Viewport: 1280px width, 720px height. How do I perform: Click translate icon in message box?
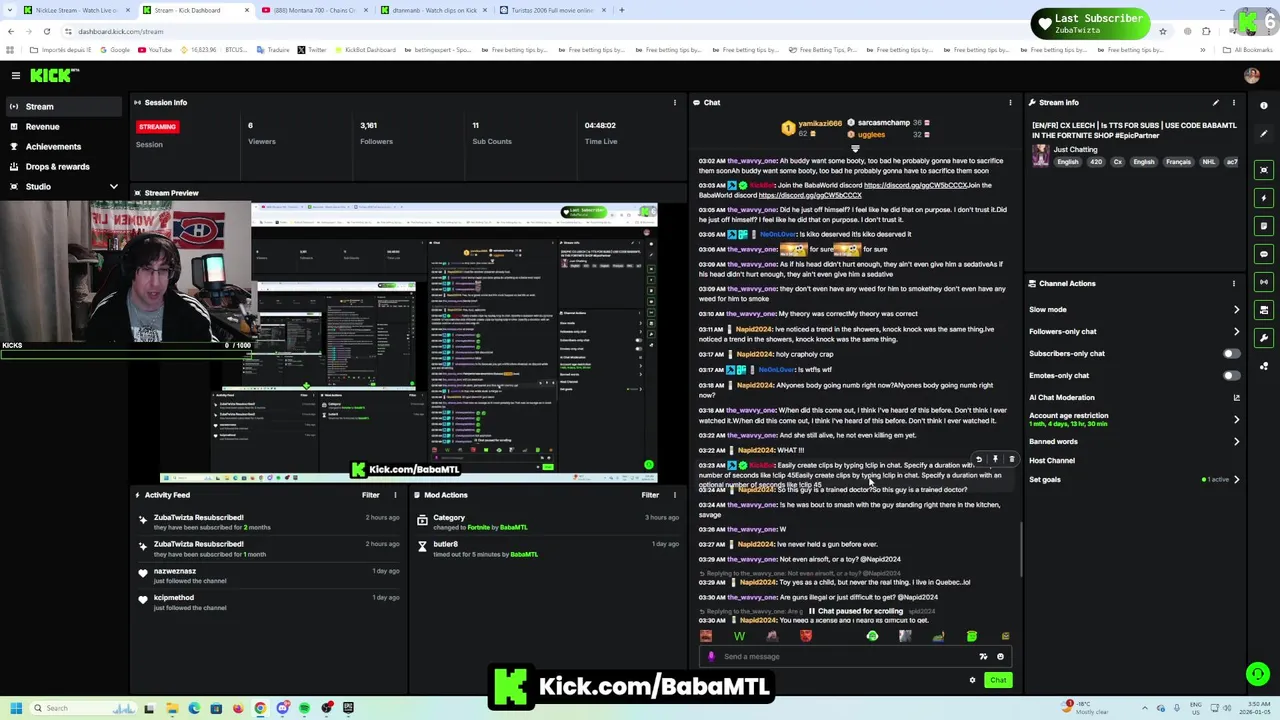click(983, 657)
